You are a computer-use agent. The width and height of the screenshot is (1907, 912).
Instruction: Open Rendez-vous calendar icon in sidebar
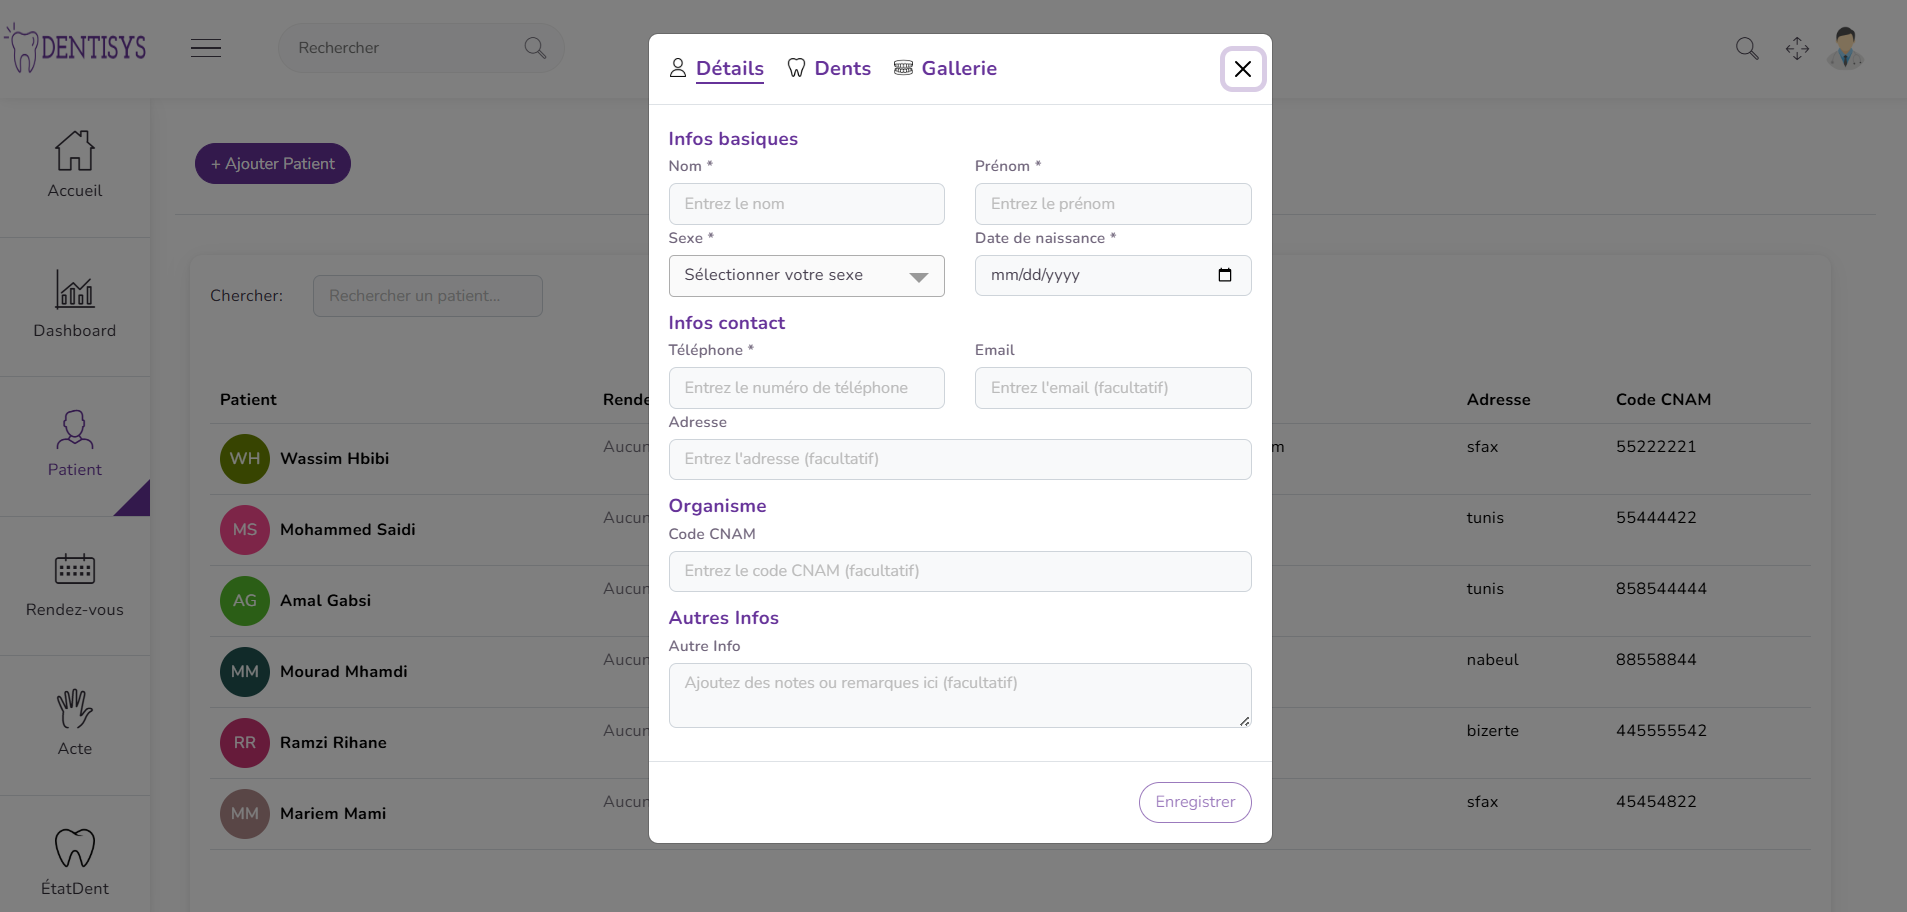[x=75, y=569]
